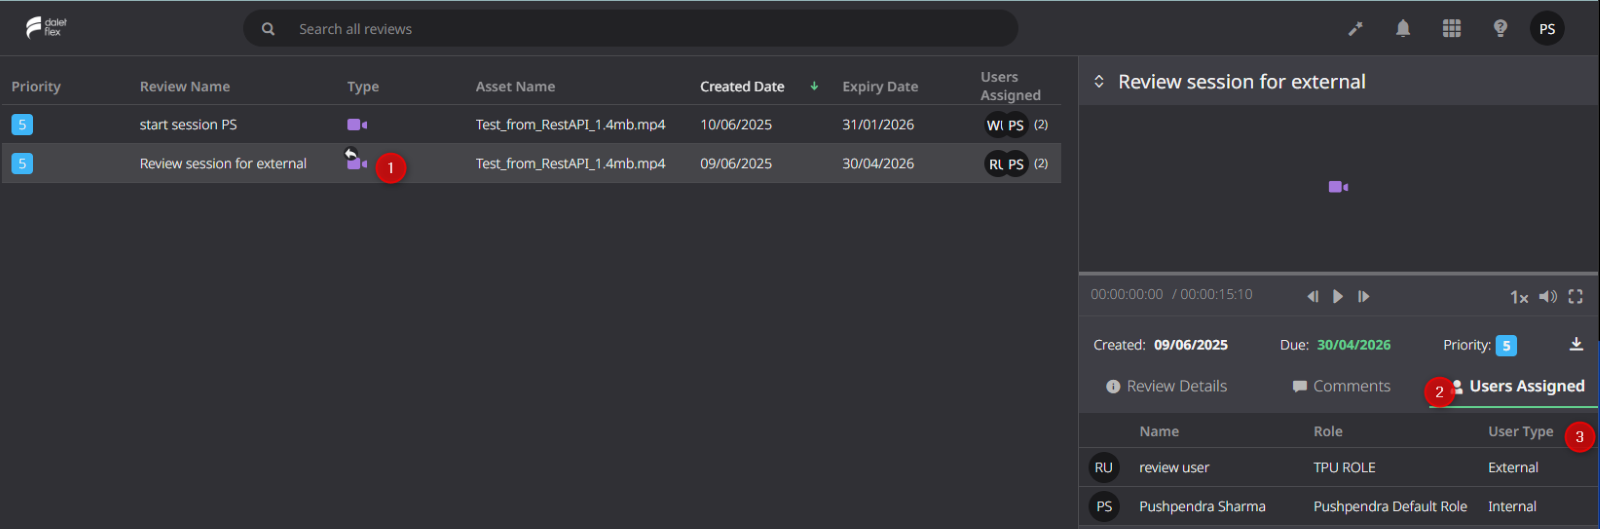Change the 1x playback speed

click(1519, 297)
